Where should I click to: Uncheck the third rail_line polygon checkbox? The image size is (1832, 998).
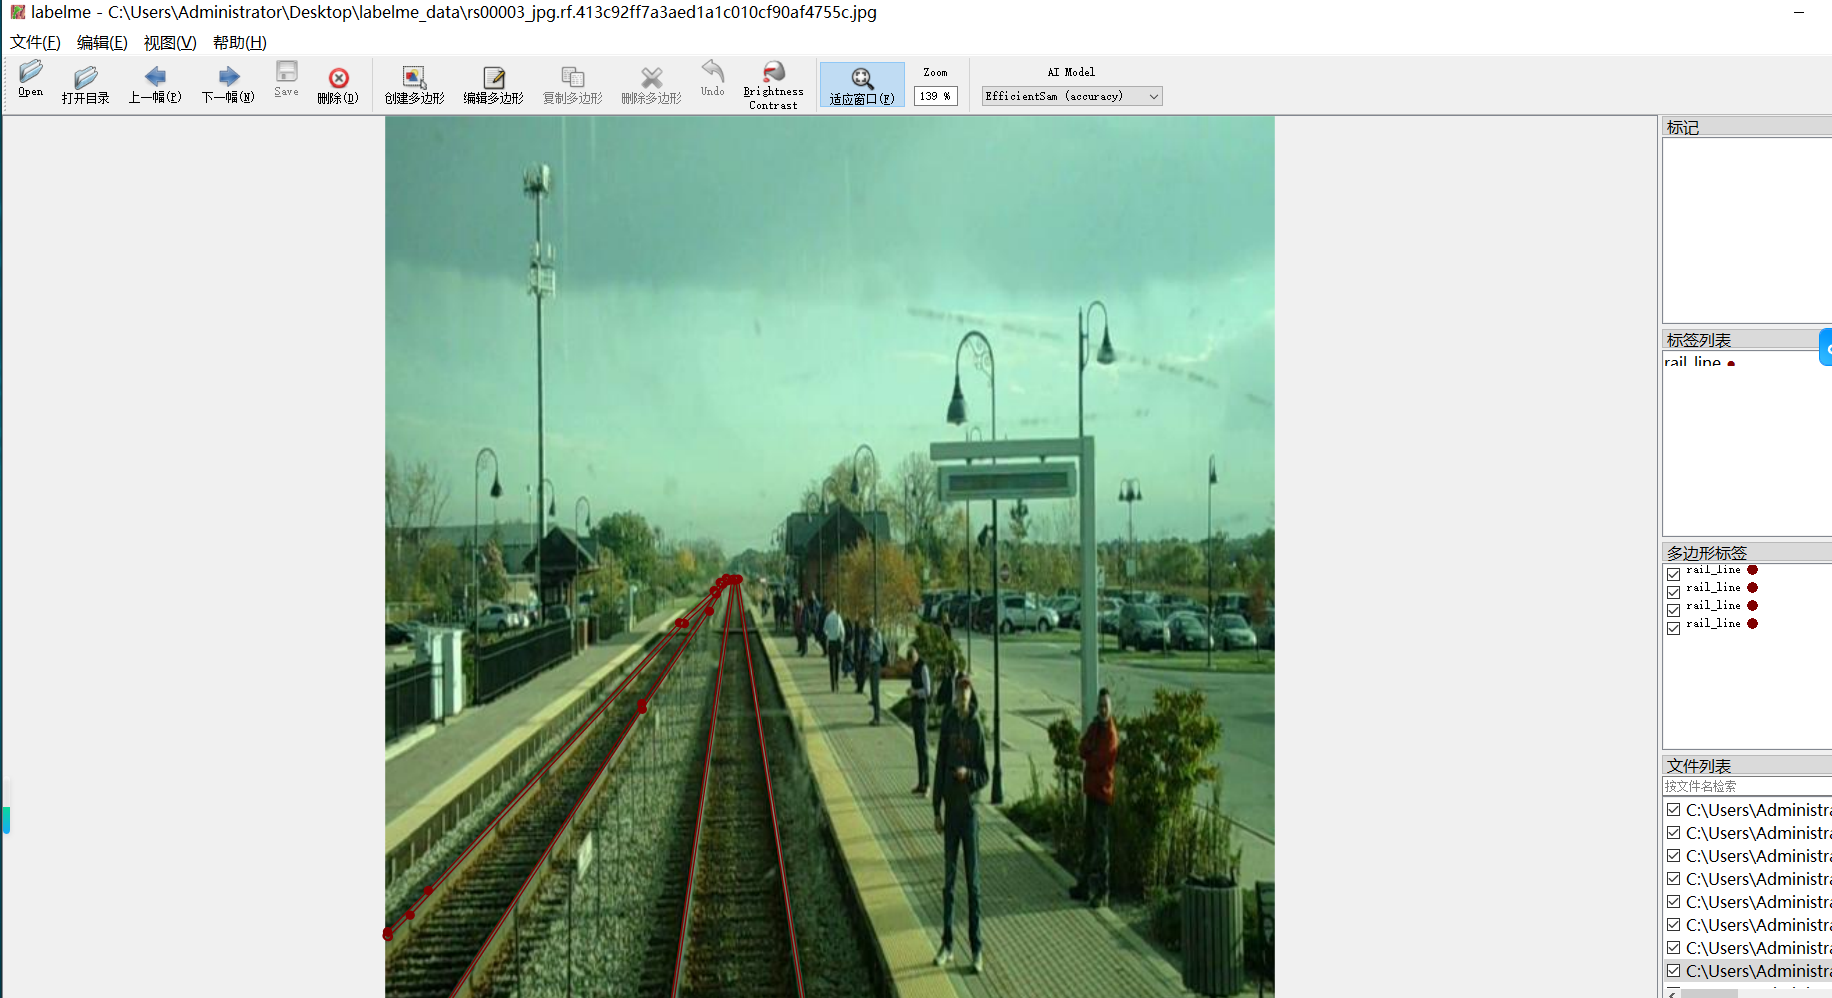click(x=1674, y=610)
